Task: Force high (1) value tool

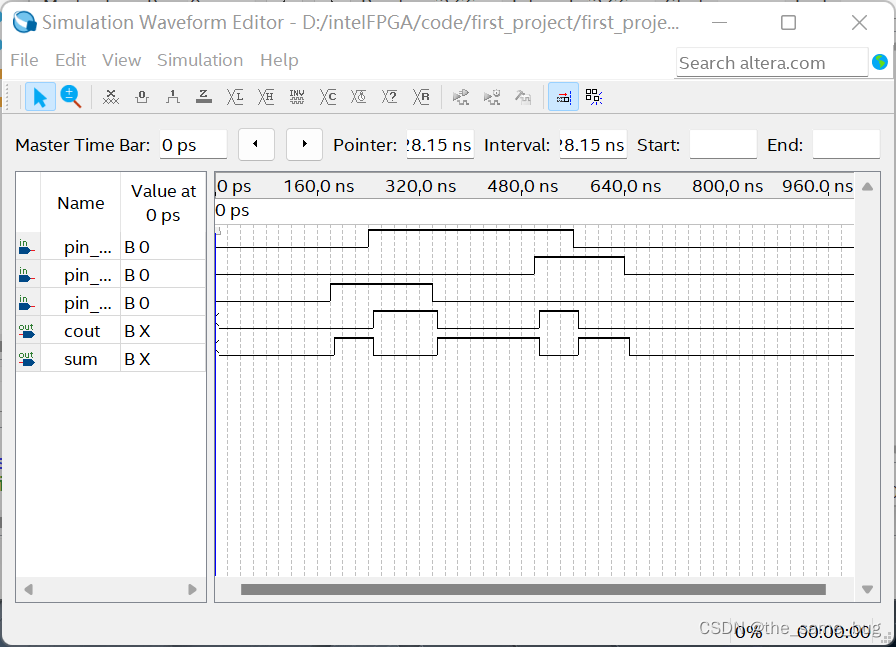Action: tap(173, 97)
